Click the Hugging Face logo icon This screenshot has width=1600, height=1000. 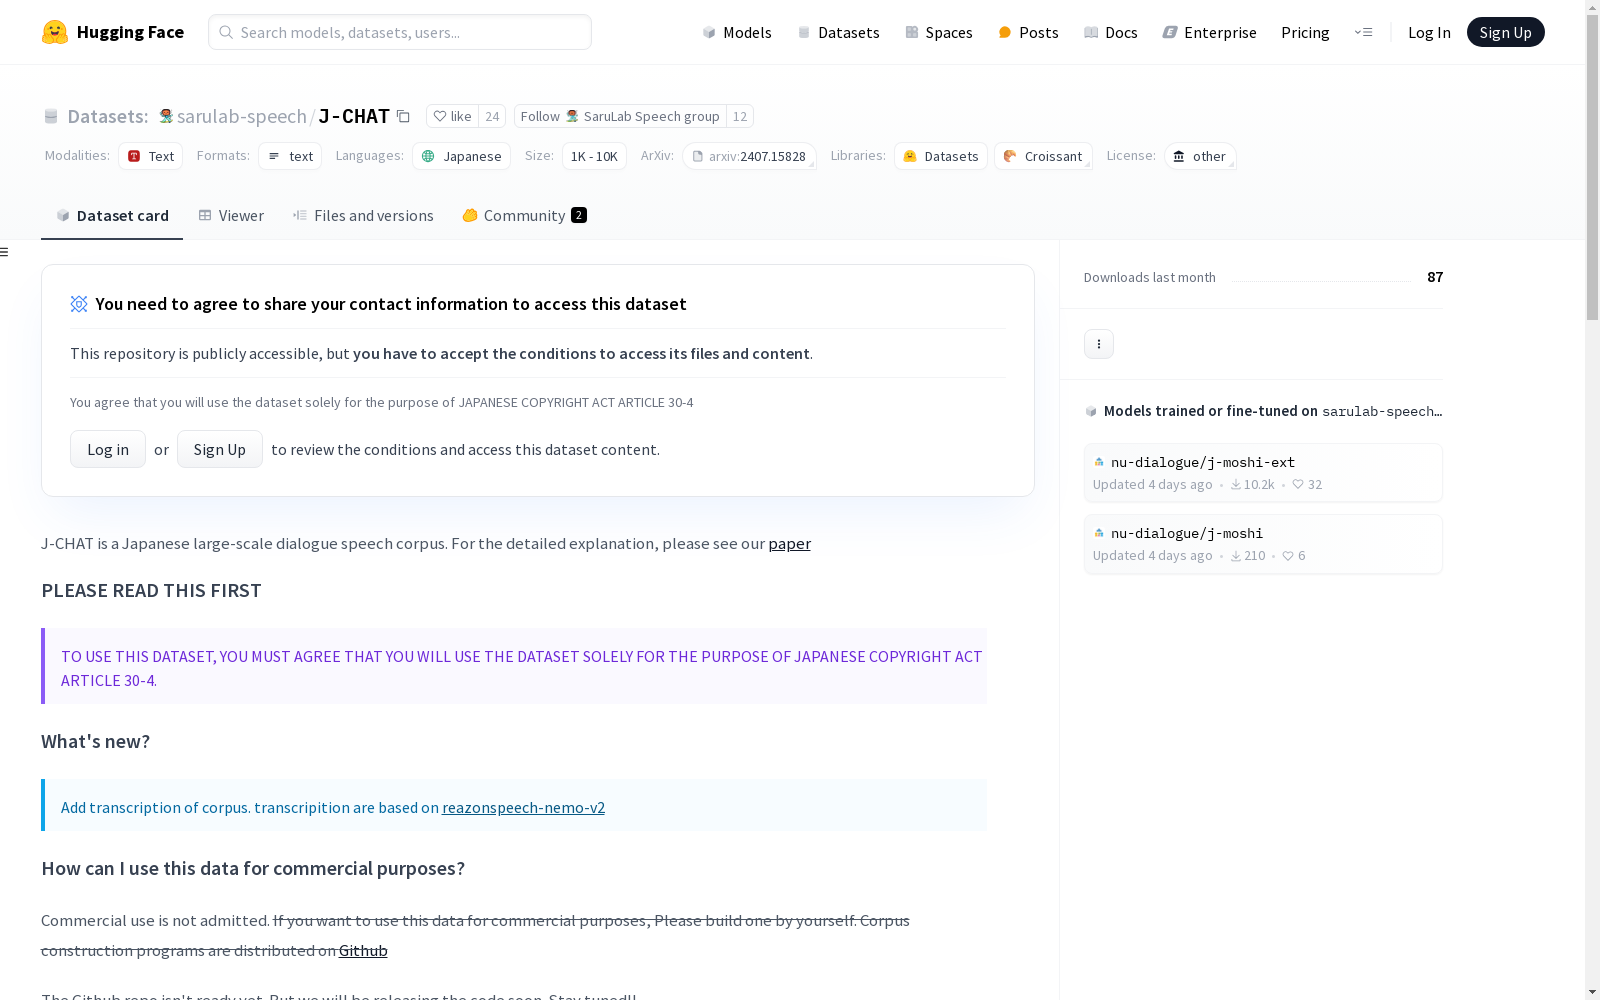(x=55, y=32)
